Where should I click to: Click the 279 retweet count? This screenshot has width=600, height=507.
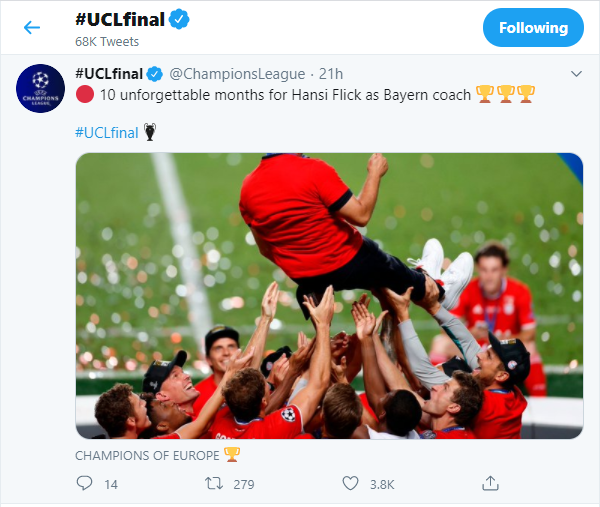[x=241, y=484]
